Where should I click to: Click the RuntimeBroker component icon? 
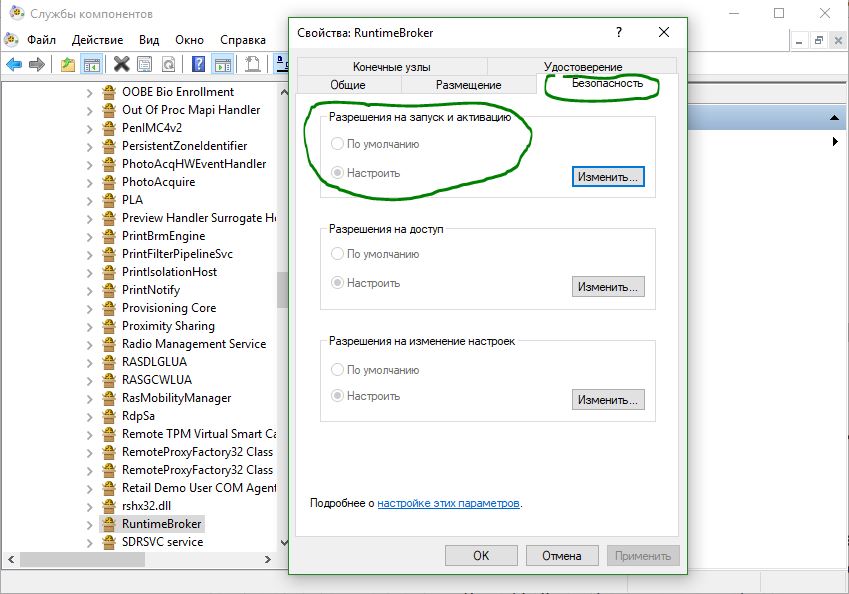pos(109,524)
